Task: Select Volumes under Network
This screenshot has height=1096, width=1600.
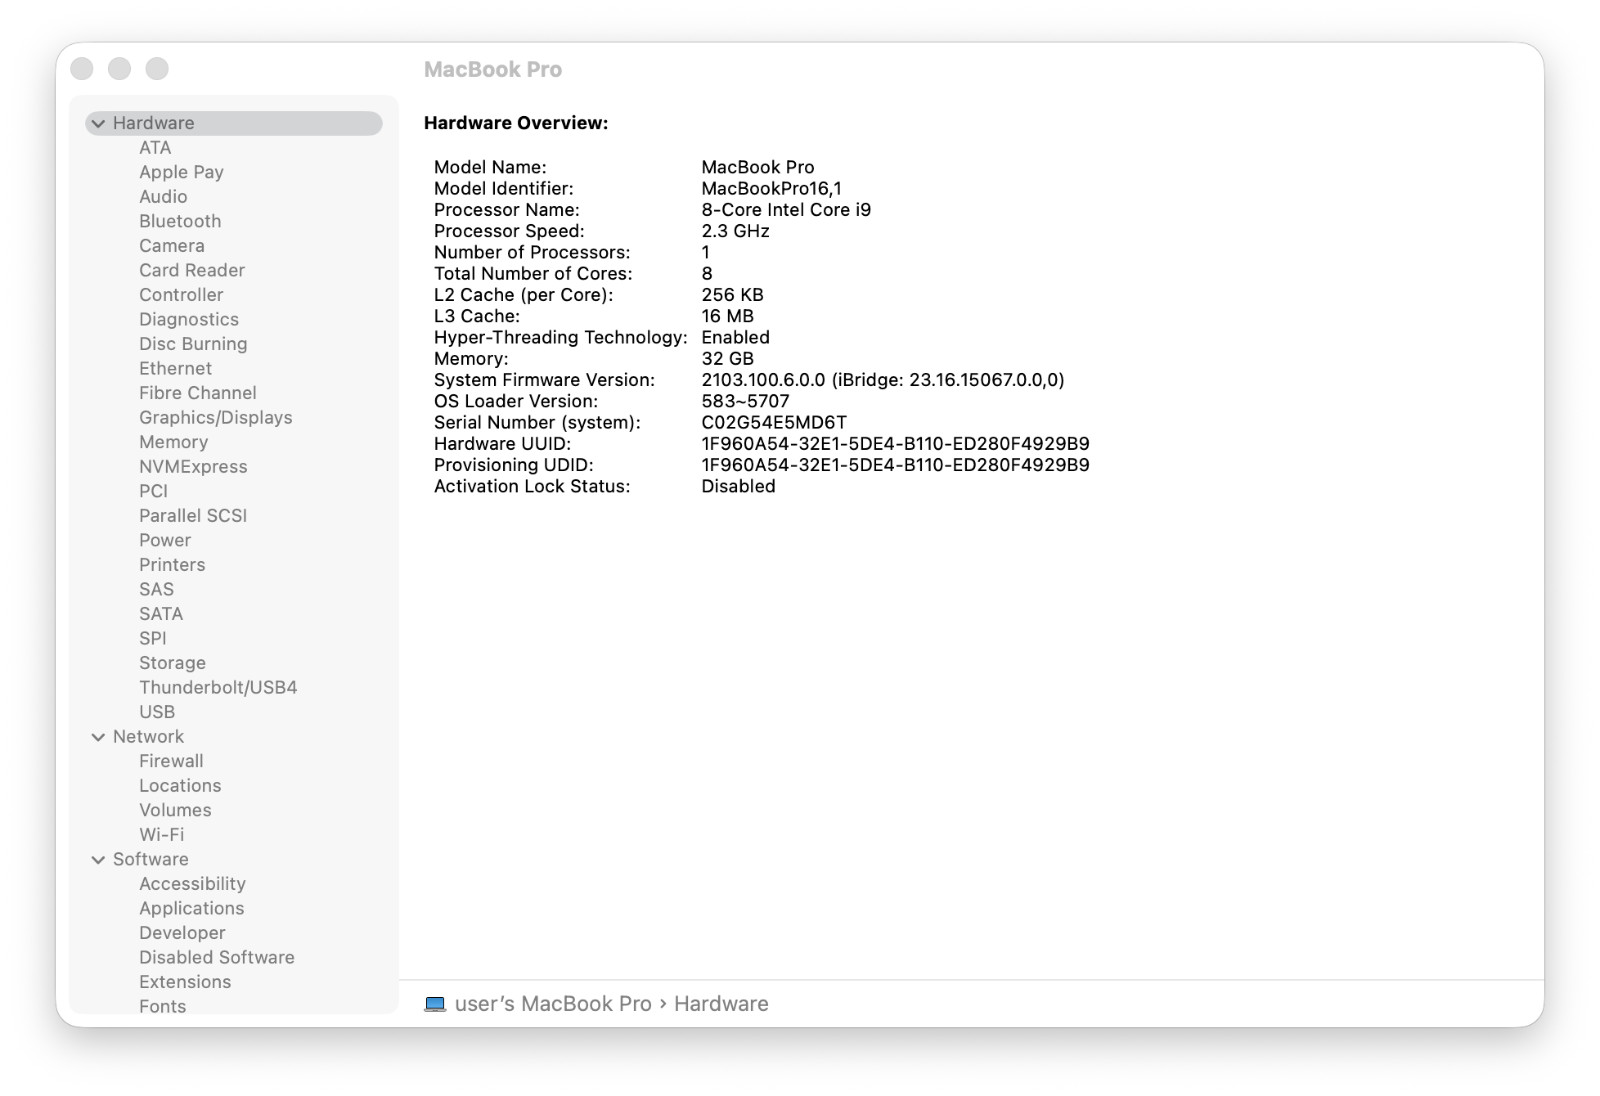Action: click(x=175, y=810)
